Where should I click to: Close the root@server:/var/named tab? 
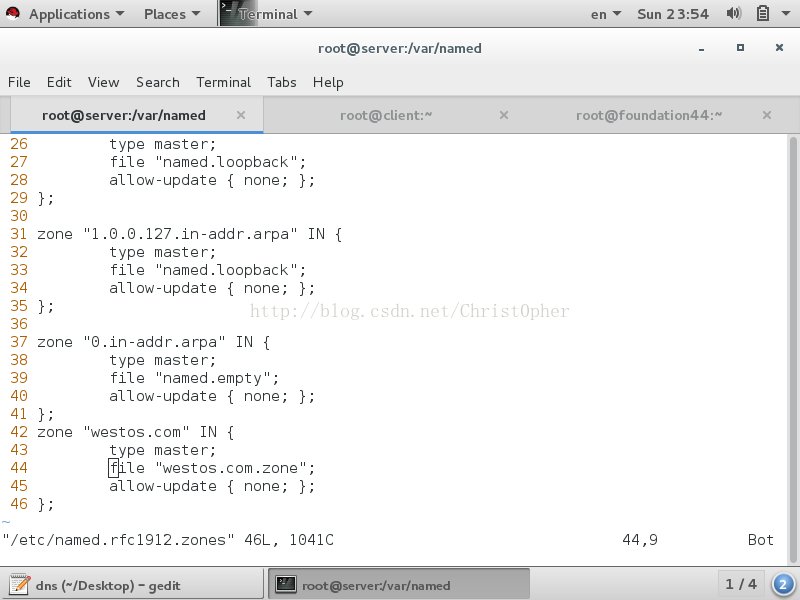(241, 115)
